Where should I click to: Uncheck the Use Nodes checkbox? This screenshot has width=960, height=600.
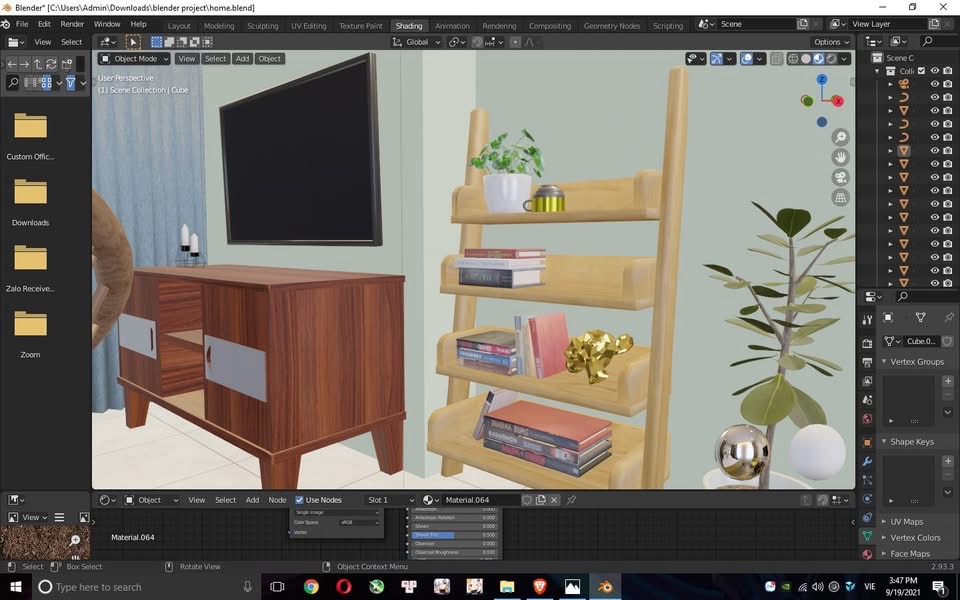coord(299,500)
